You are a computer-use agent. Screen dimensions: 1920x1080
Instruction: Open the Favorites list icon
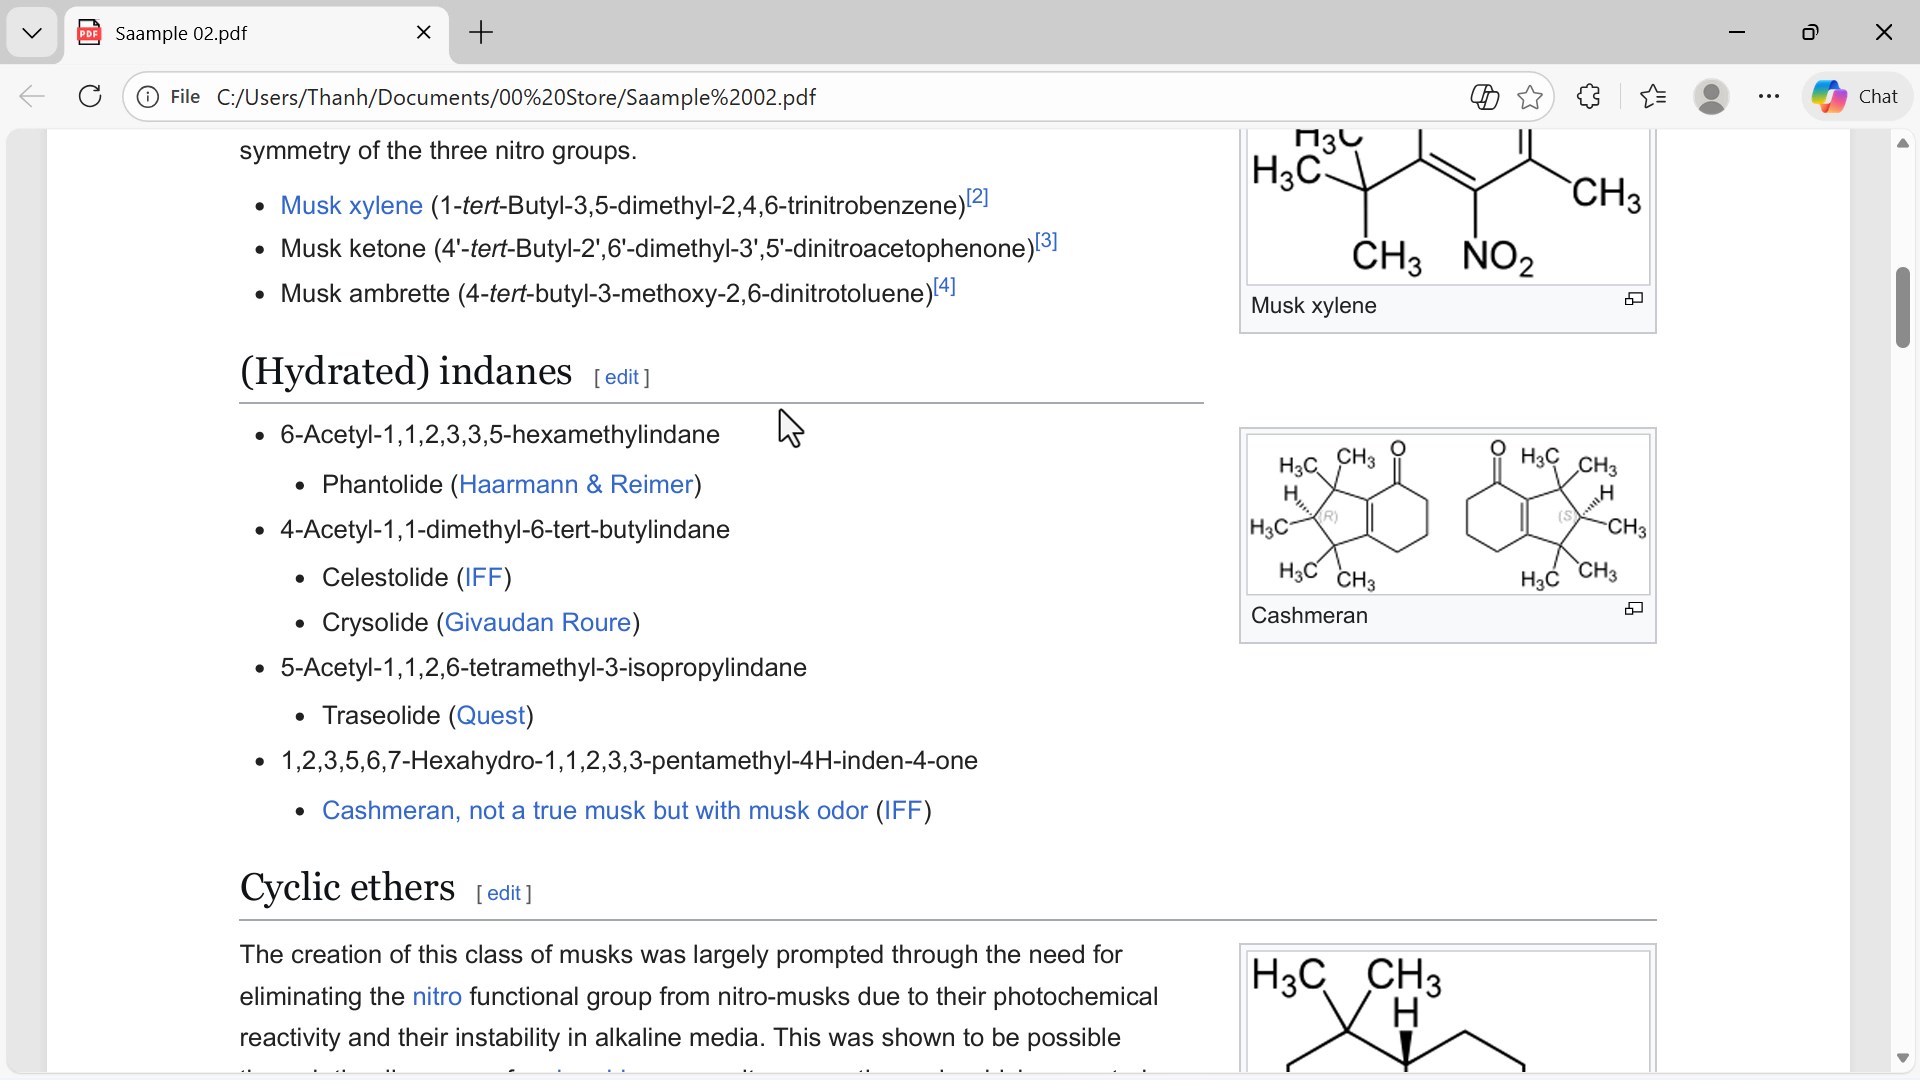coord(1653,96)
